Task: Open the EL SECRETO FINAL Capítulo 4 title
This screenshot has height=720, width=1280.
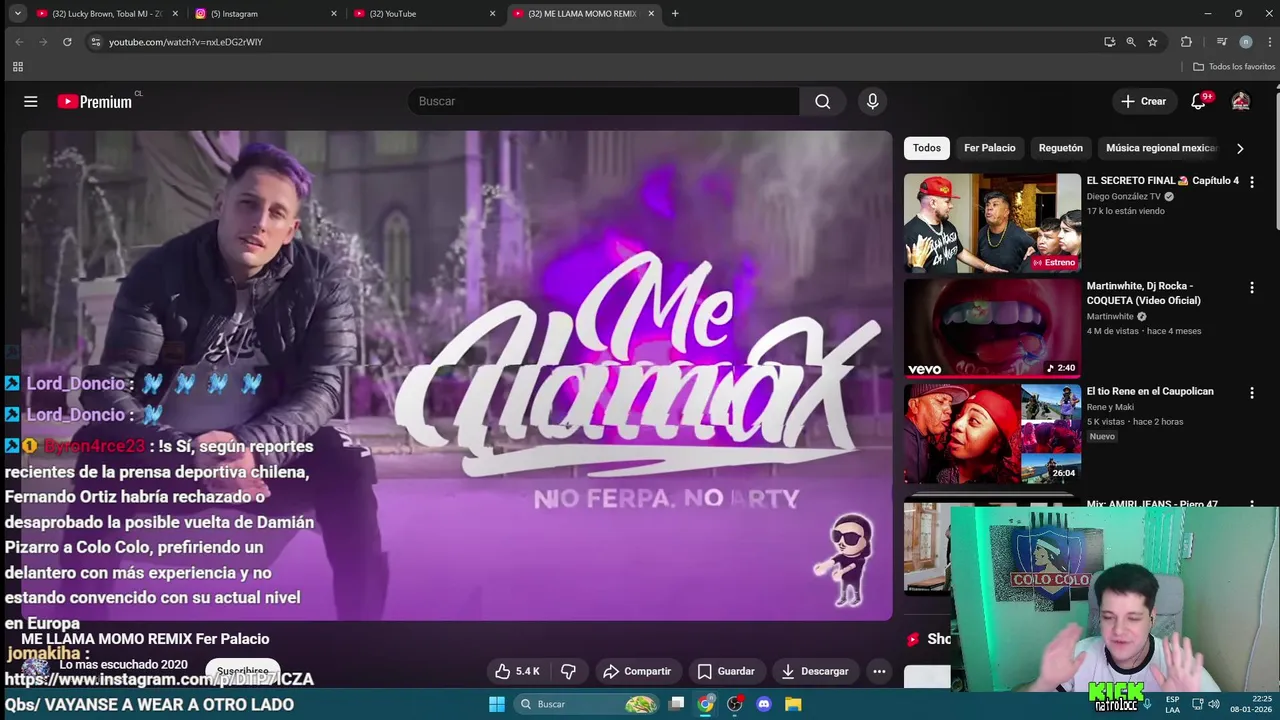Action: pyautogui.click(x=1162, y=181)
